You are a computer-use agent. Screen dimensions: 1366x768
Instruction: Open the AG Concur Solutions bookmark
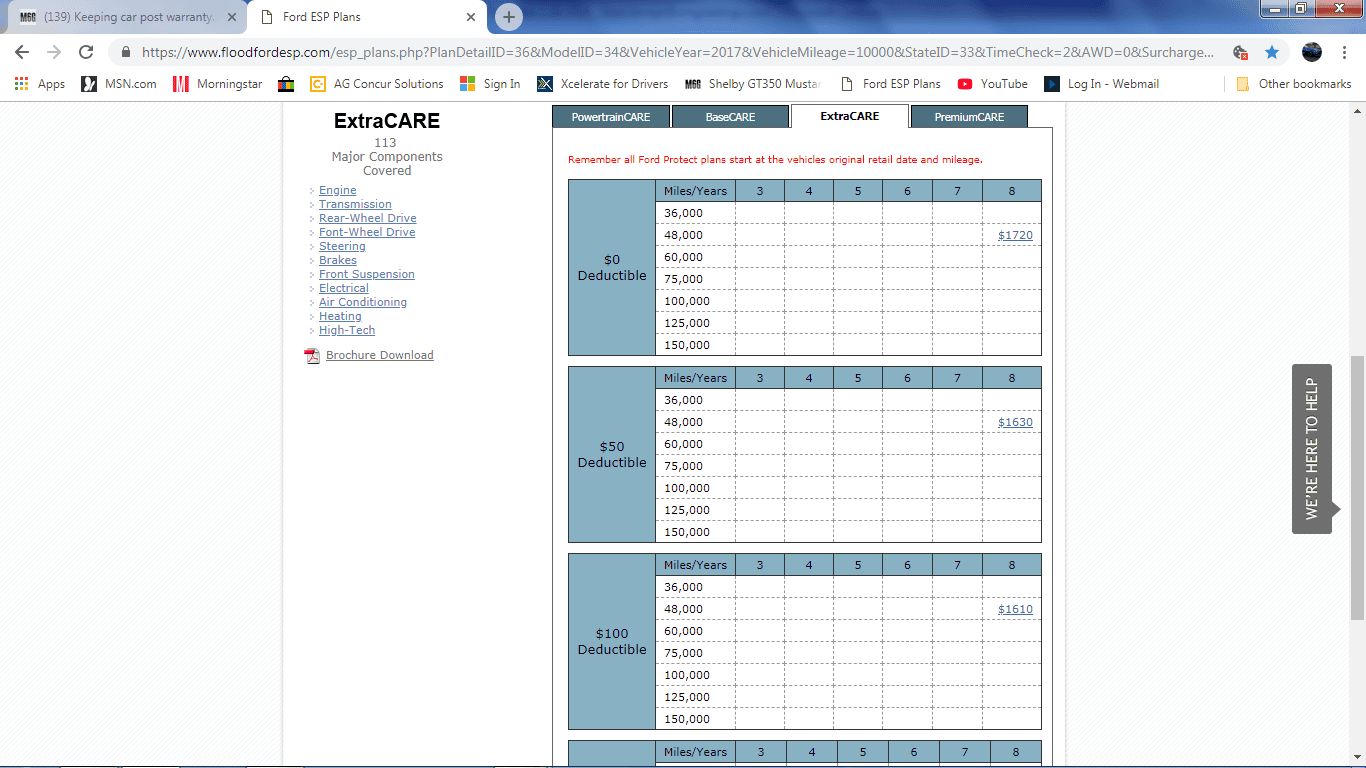376,84
